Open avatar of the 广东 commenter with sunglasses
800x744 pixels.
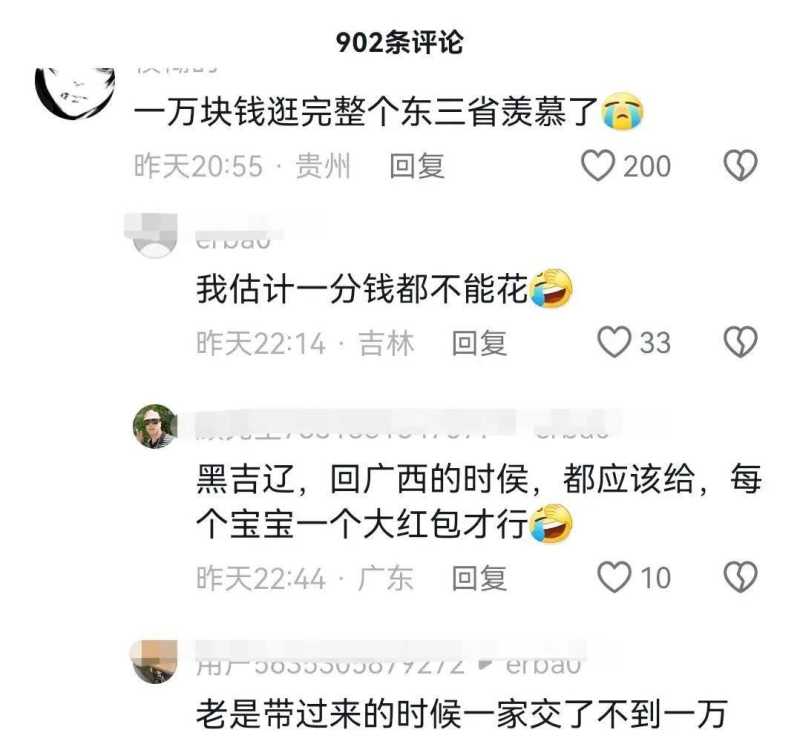pyautogui.click(x=155, y=427)
